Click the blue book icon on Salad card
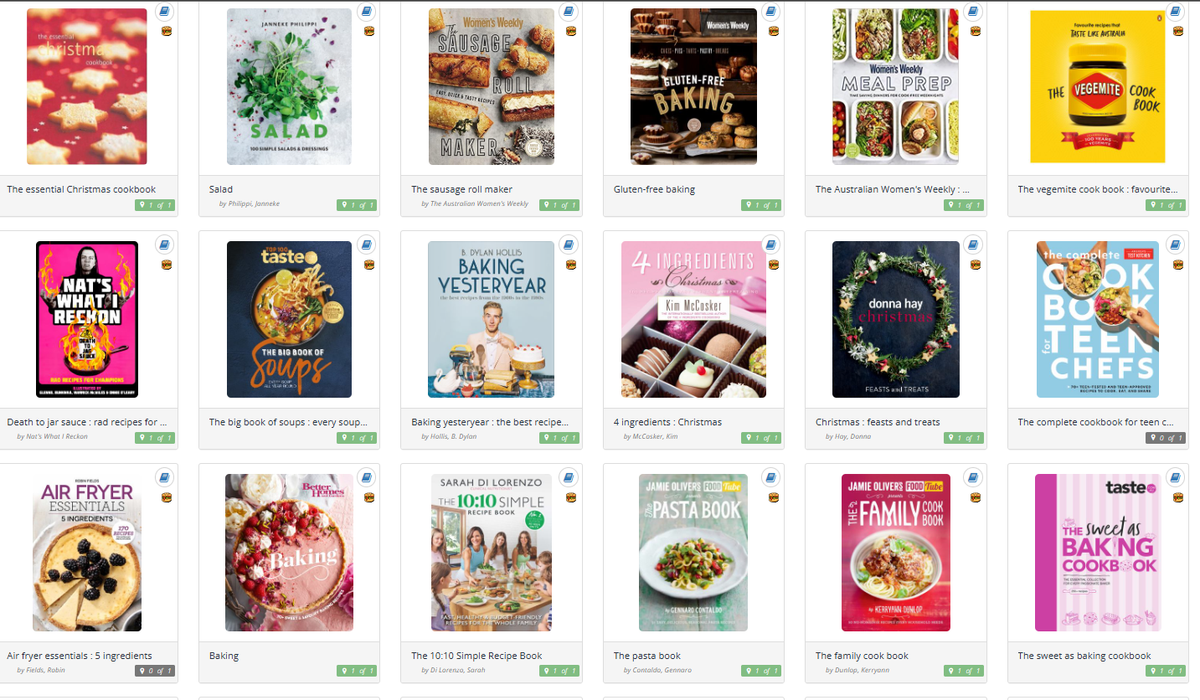The height and width of the screenshot is (700, 1200). coord(367,12)
